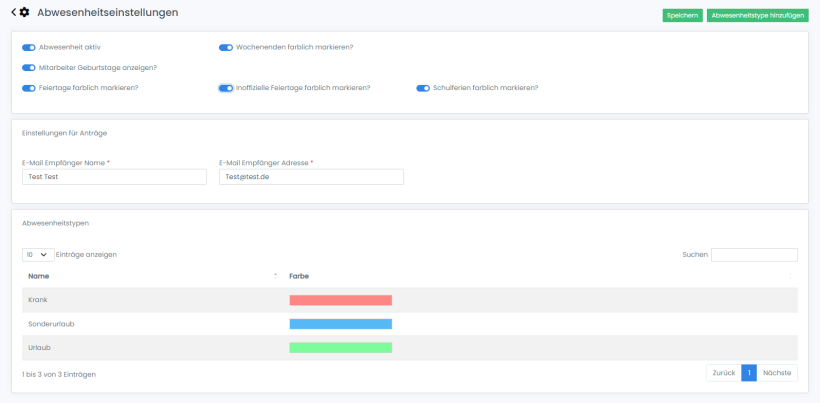Switch off Schulferien farblich markieren

(423, 88)
